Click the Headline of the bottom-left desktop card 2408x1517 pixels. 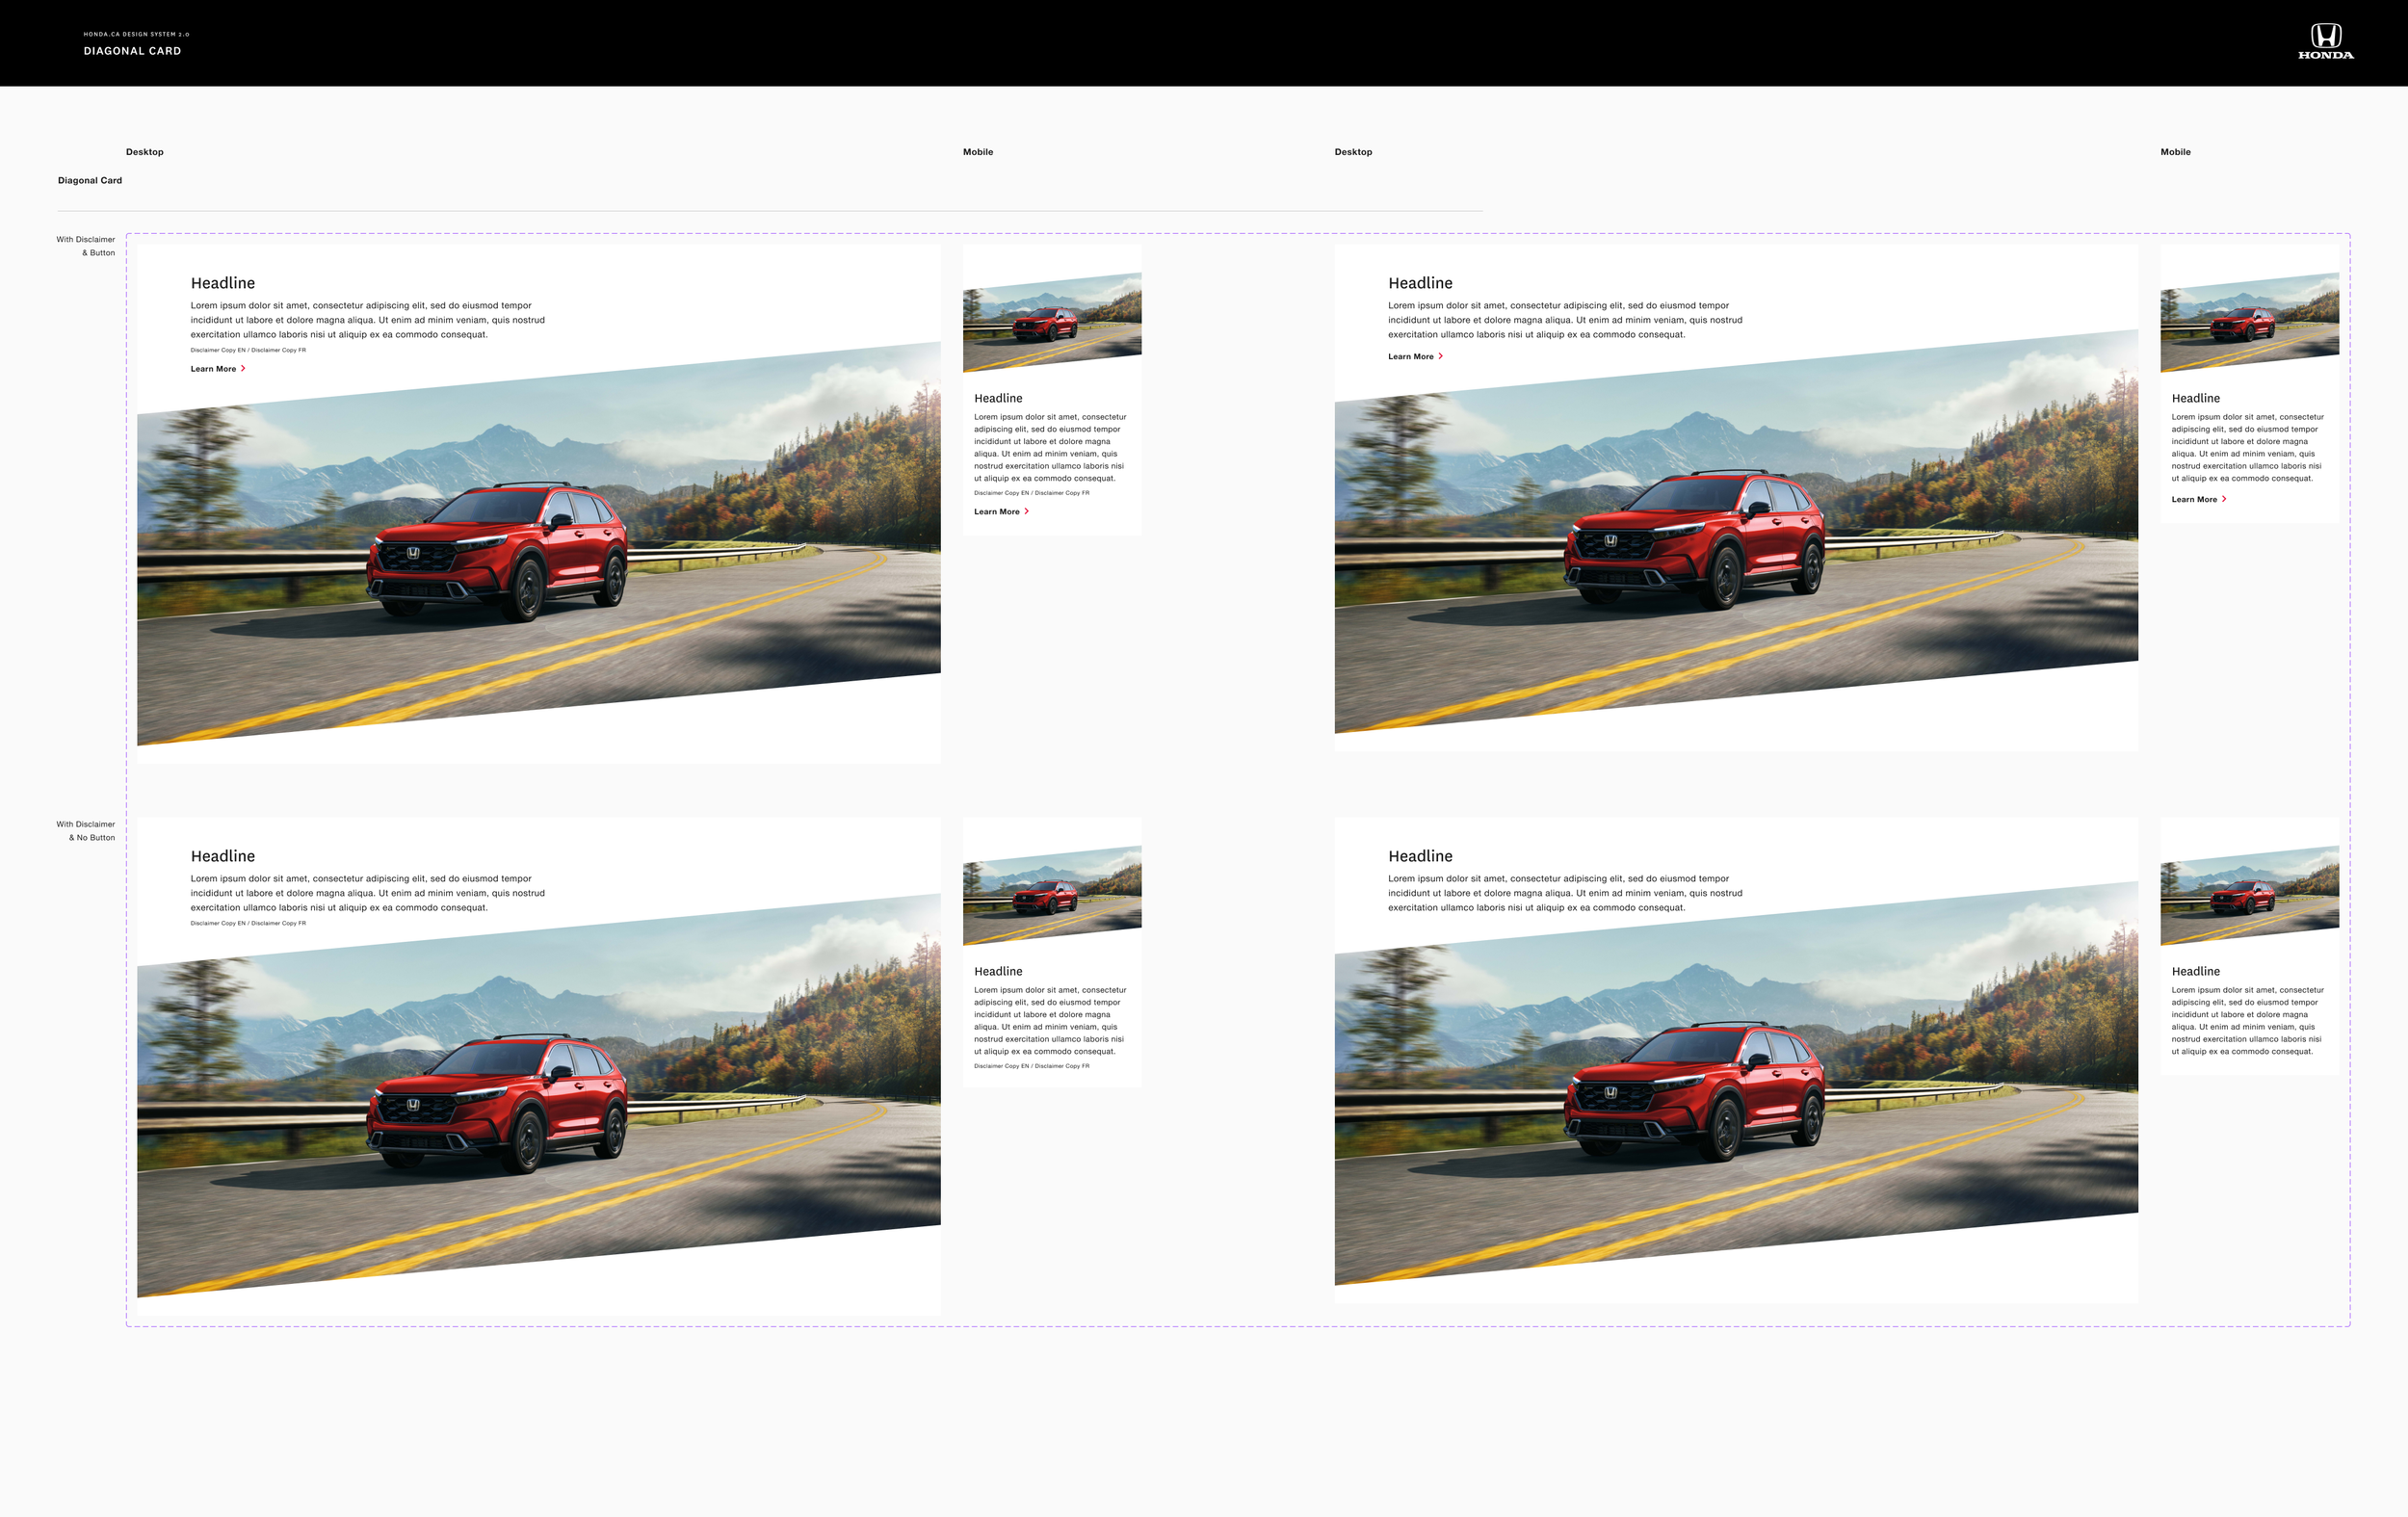click(223, 857)
